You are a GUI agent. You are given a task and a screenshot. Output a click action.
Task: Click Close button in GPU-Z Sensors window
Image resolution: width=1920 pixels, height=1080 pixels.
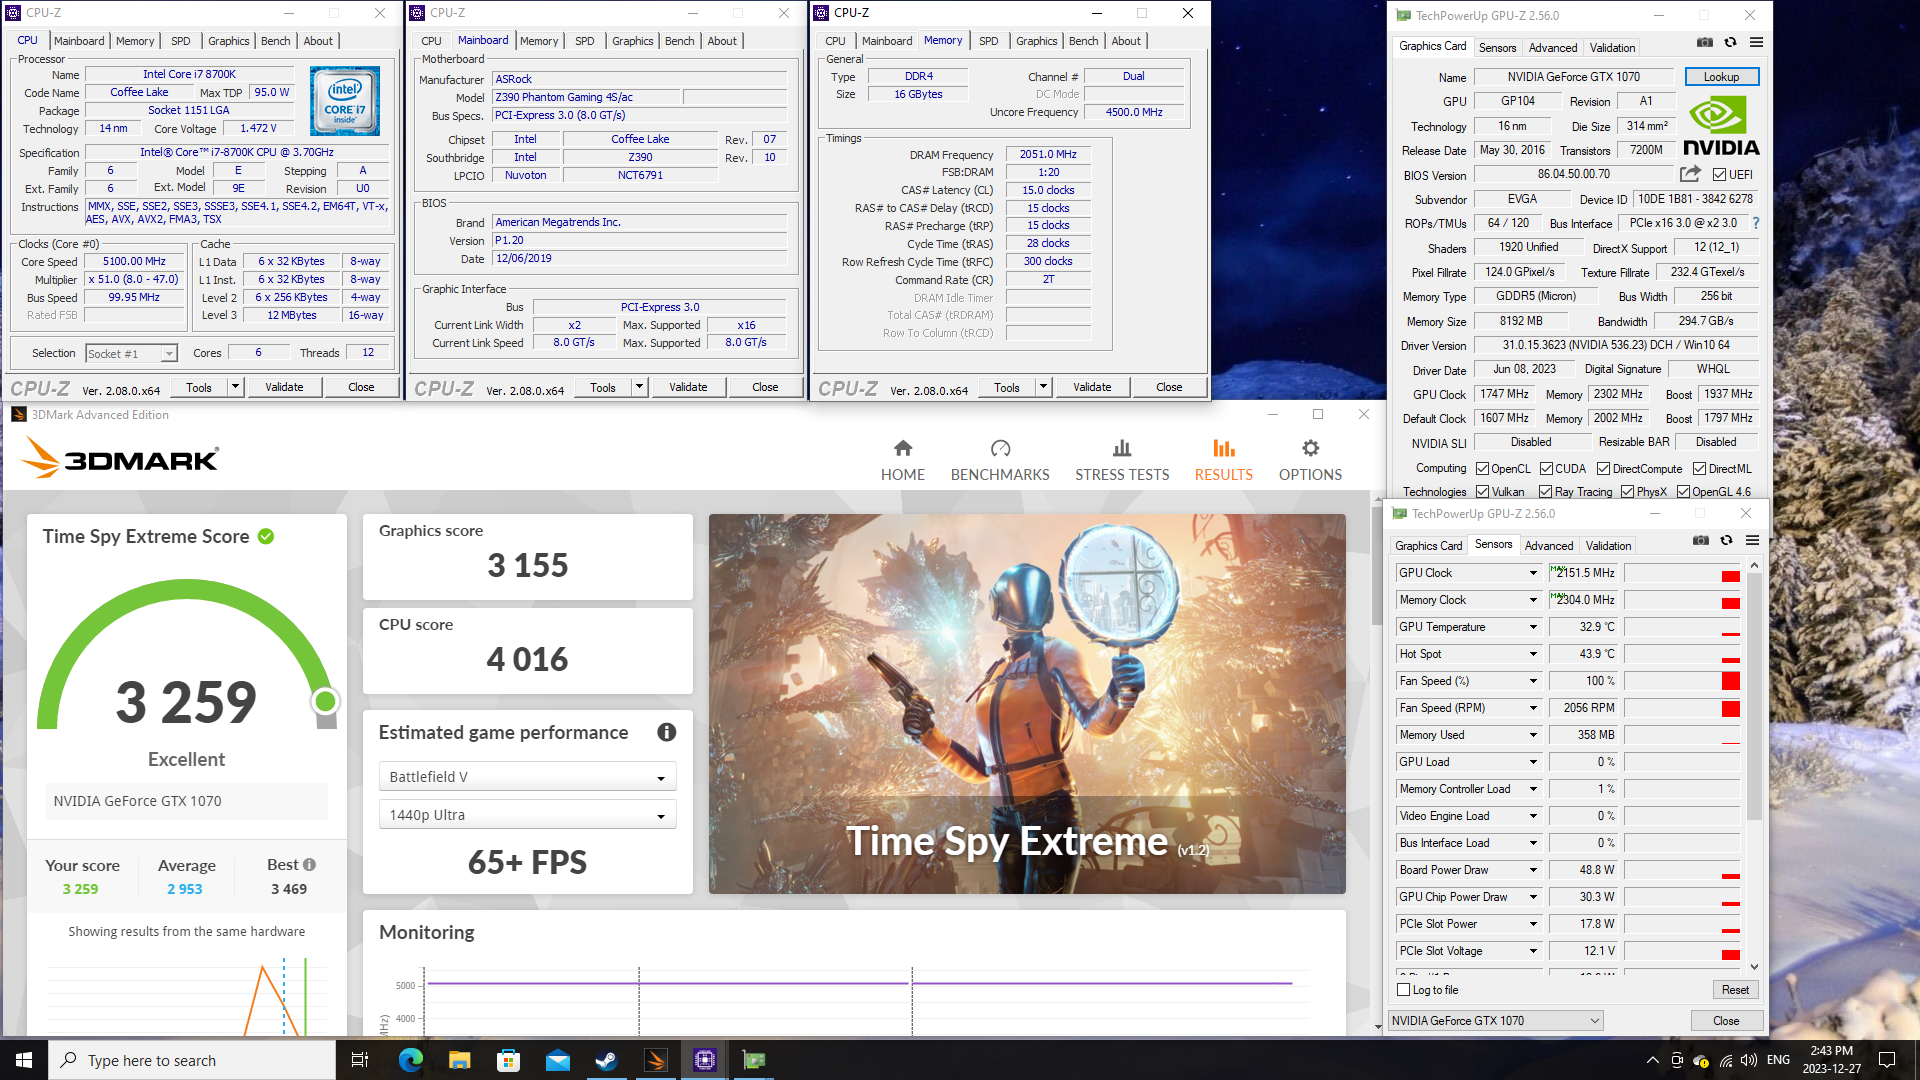(x=1726, y=1021)
